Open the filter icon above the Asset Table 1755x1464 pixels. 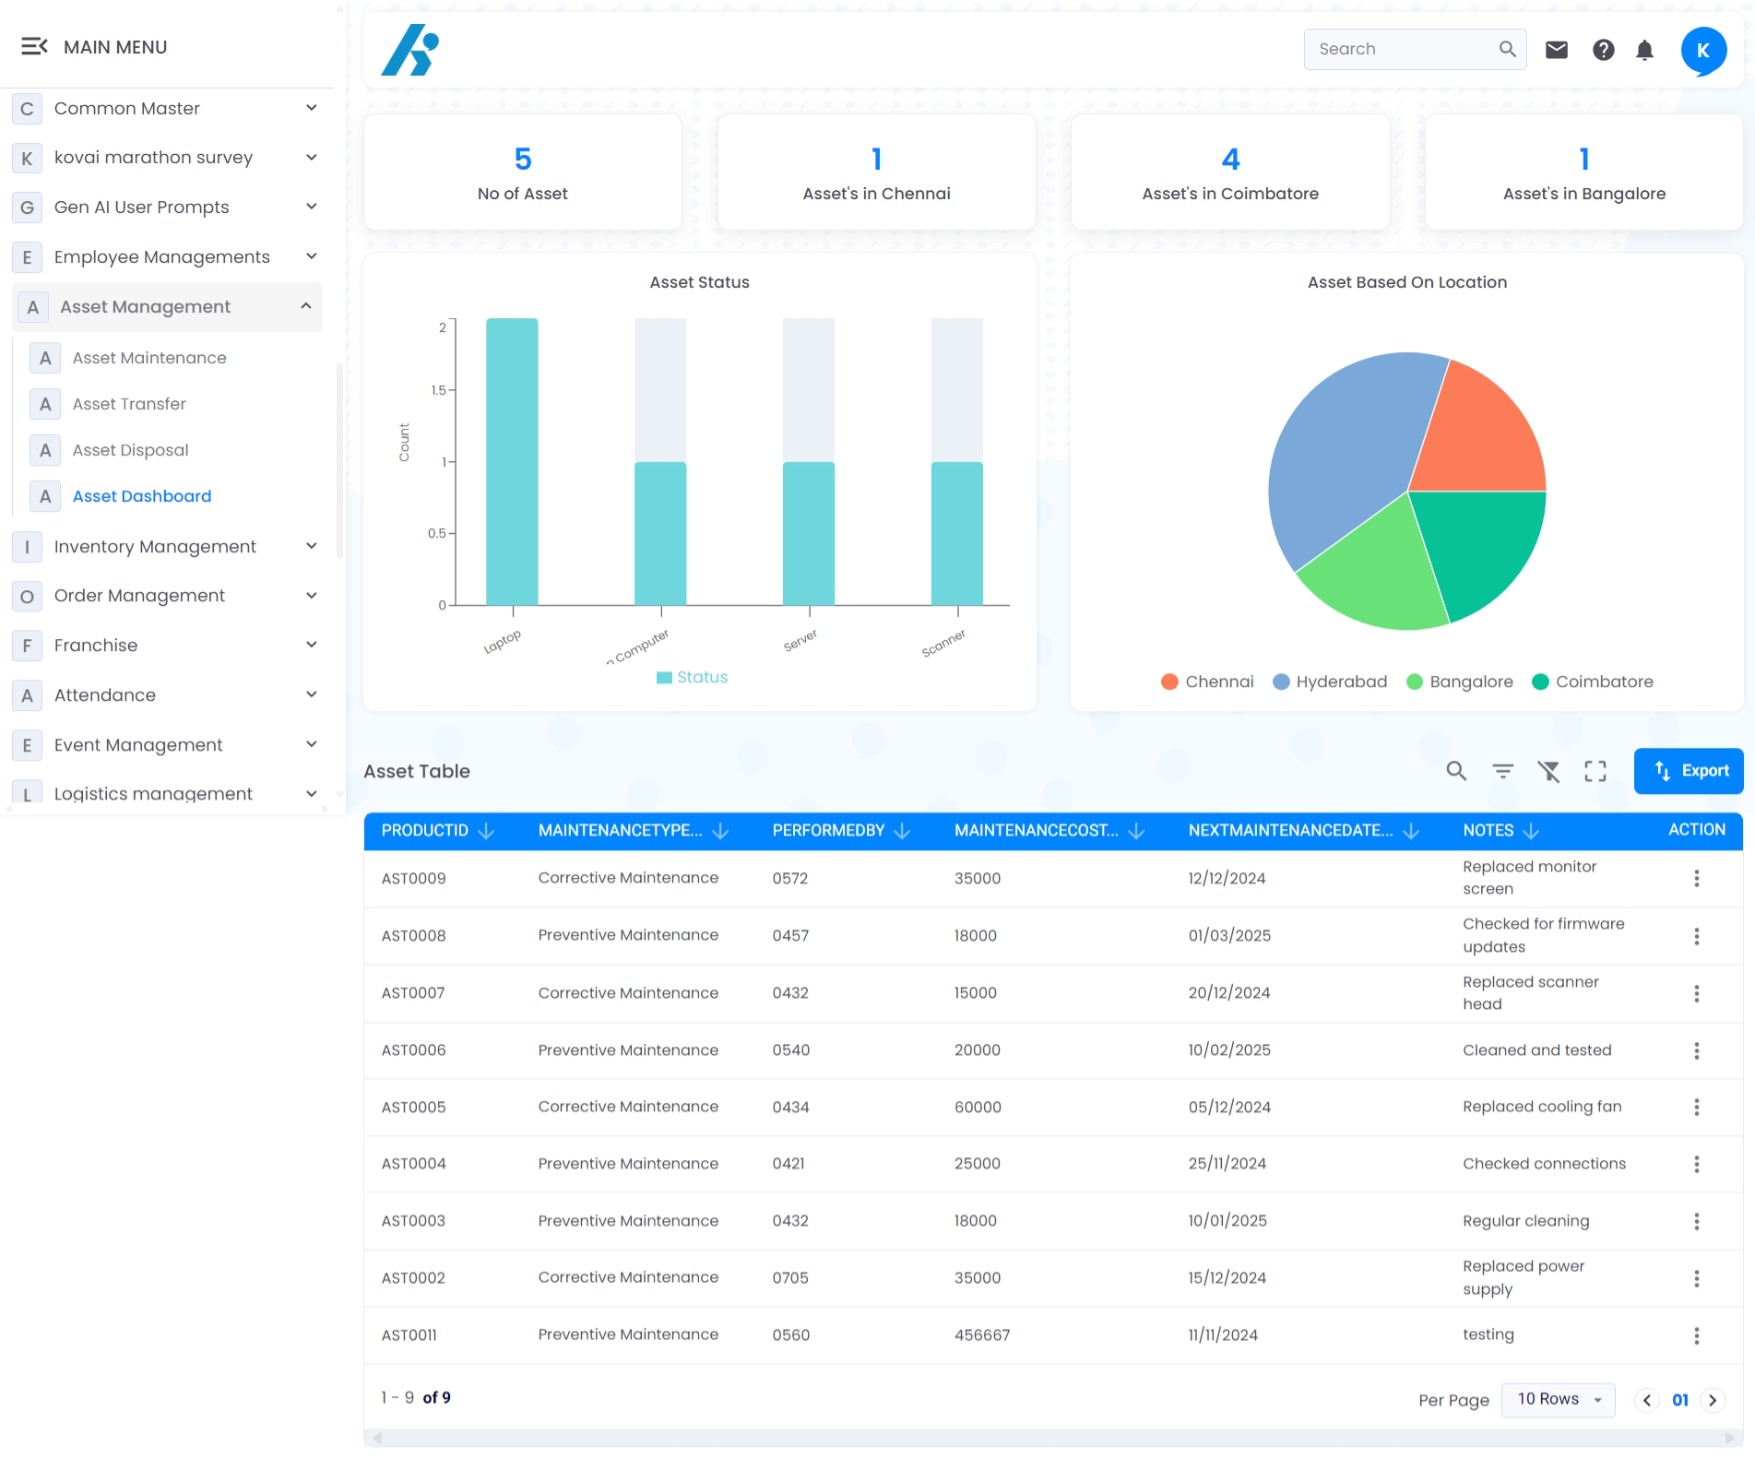(1503, 770)
